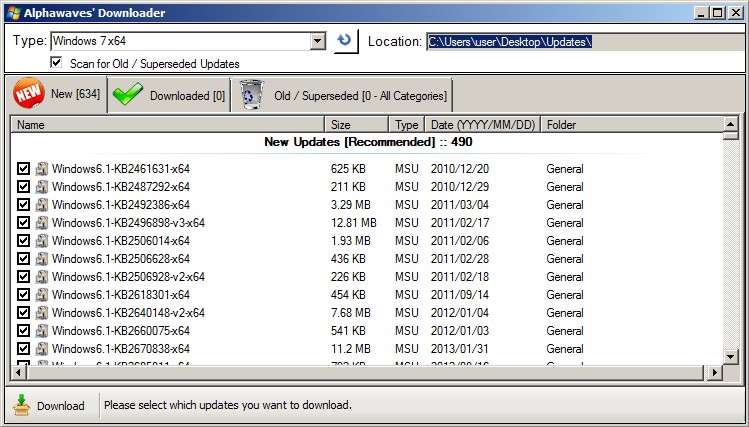
Task: Click the file icon for Windows6.1-KB2506928-v2-x64
Action: pos(42,277)
